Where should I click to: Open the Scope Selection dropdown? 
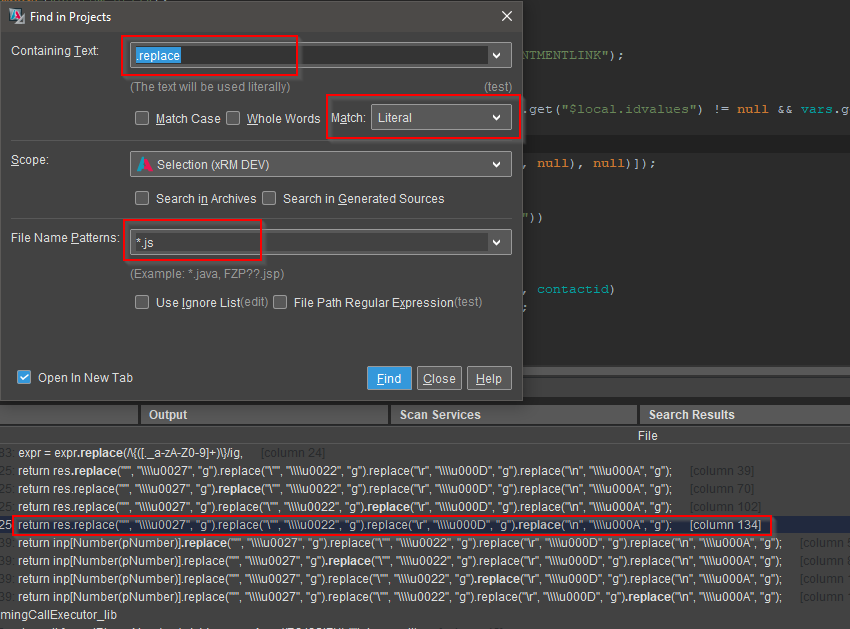[321, 164]
